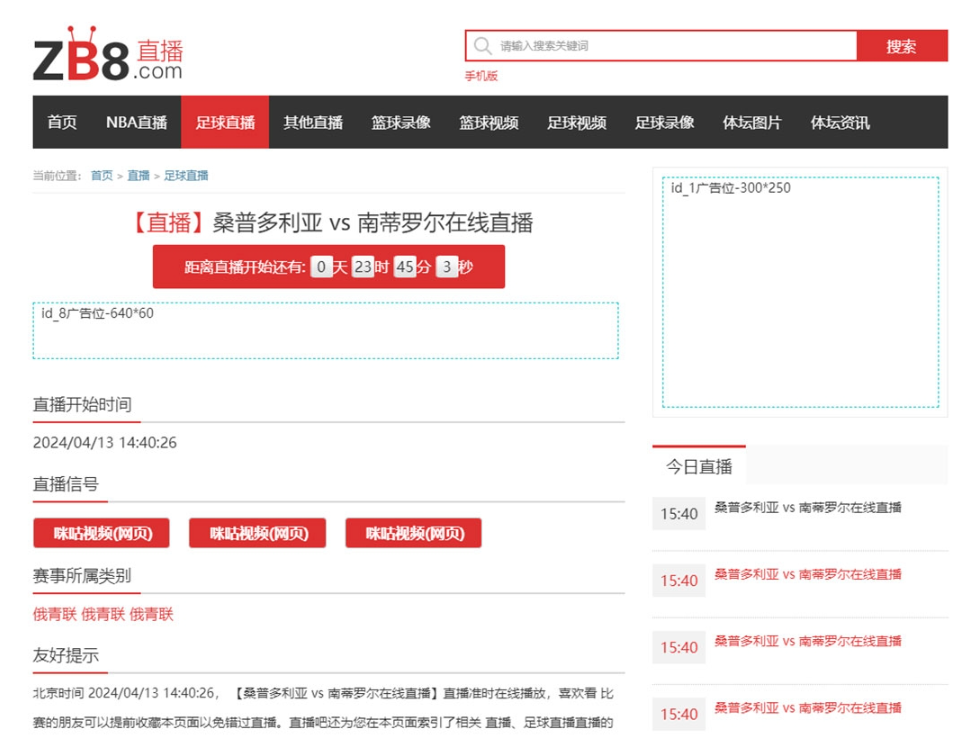This screenshot has height=736, width=969.
Task: Focus the search keyword input field
Action: coord(675,46)
